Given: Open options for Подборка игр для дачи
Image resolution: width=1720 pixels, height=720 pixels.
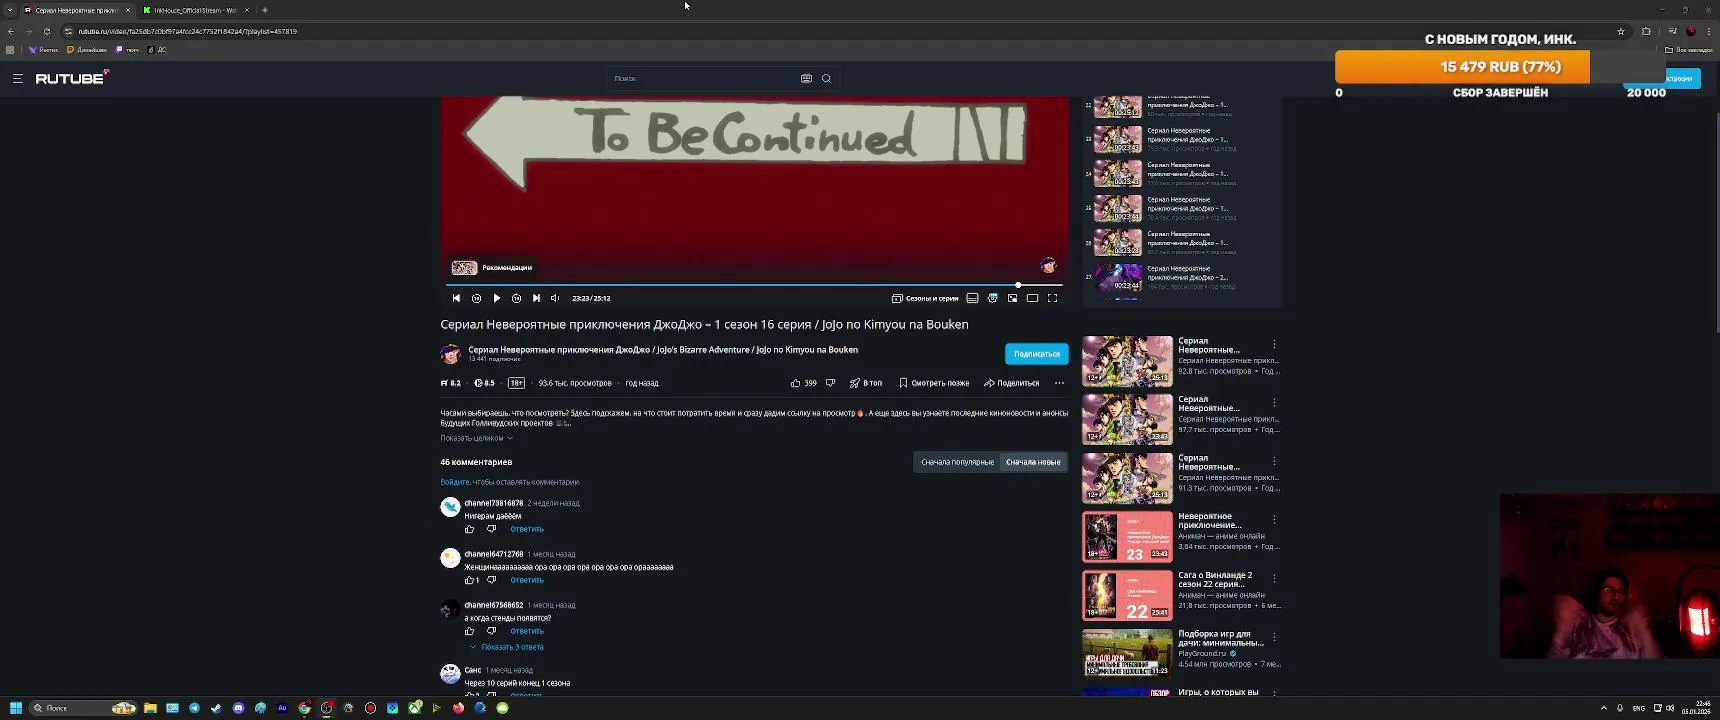Looking at the screenshot, I should point(1274,637).
